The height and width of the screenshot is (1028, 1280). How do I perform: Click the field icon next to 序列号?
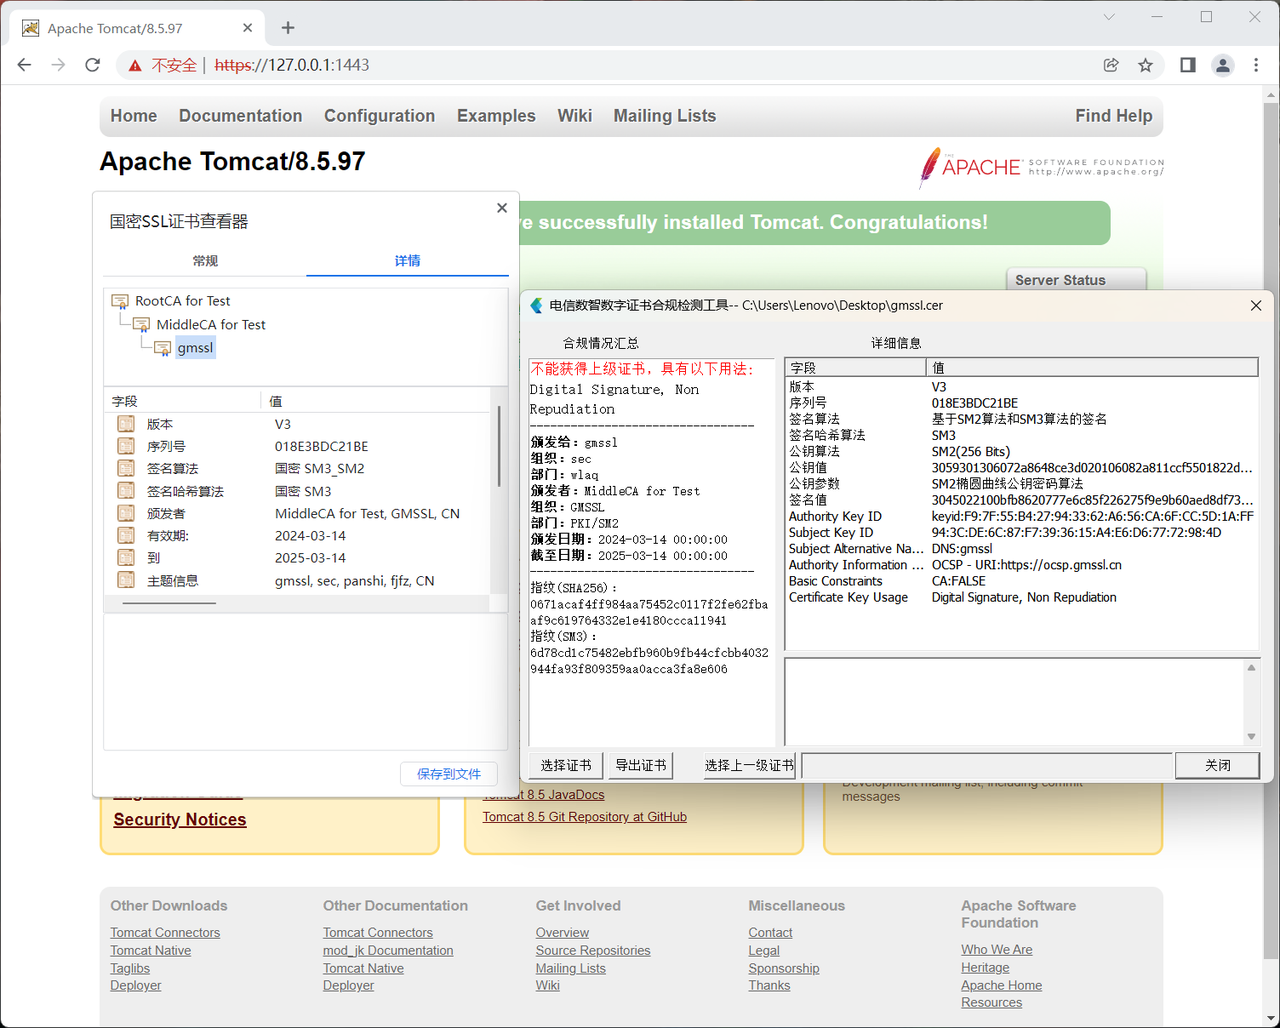126,446
